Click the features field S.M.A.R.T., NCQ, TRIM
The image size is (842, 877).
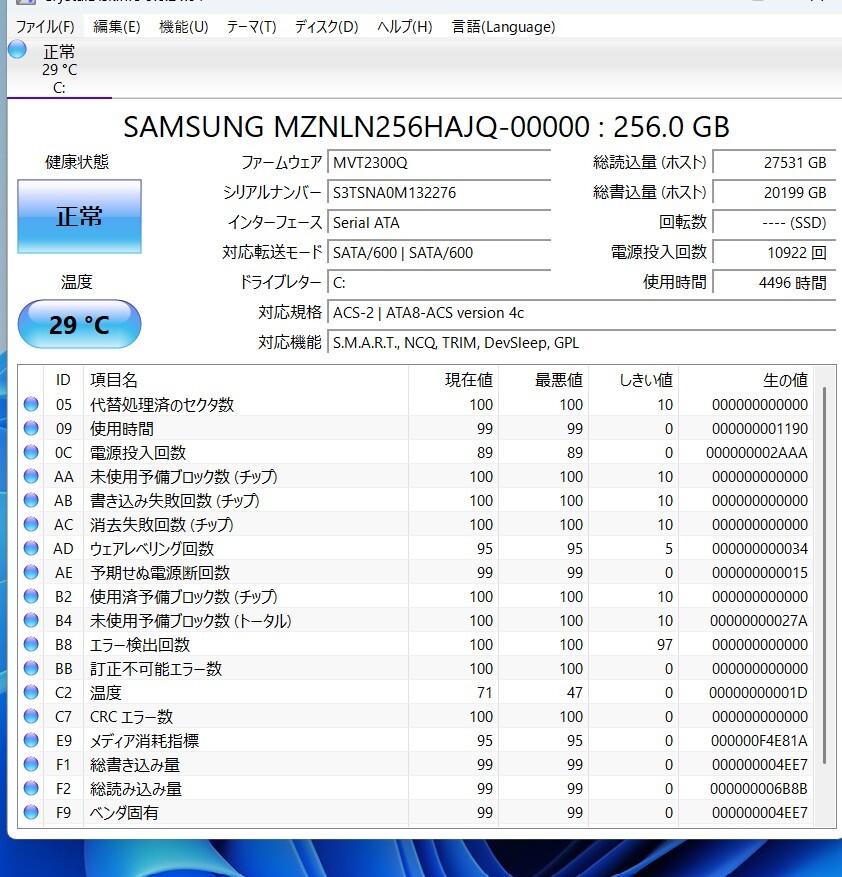click(581, 343)
